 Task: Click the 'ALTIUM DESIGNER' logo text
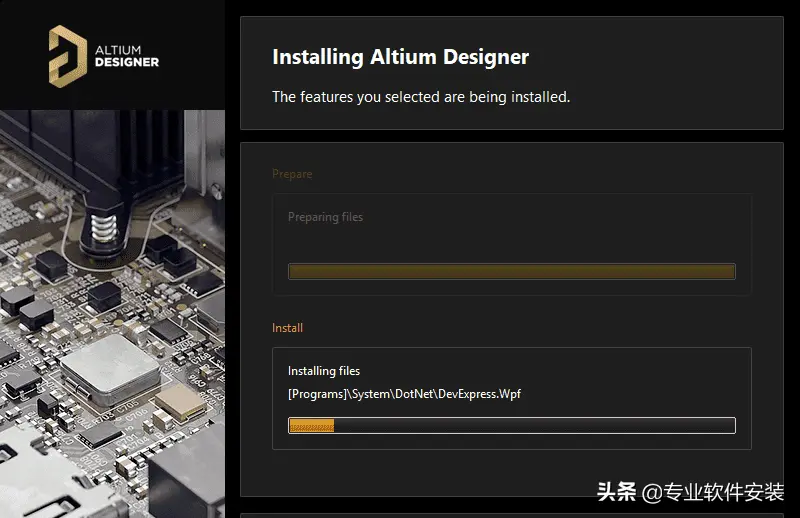pyautogui.click(x=127, y=56)
